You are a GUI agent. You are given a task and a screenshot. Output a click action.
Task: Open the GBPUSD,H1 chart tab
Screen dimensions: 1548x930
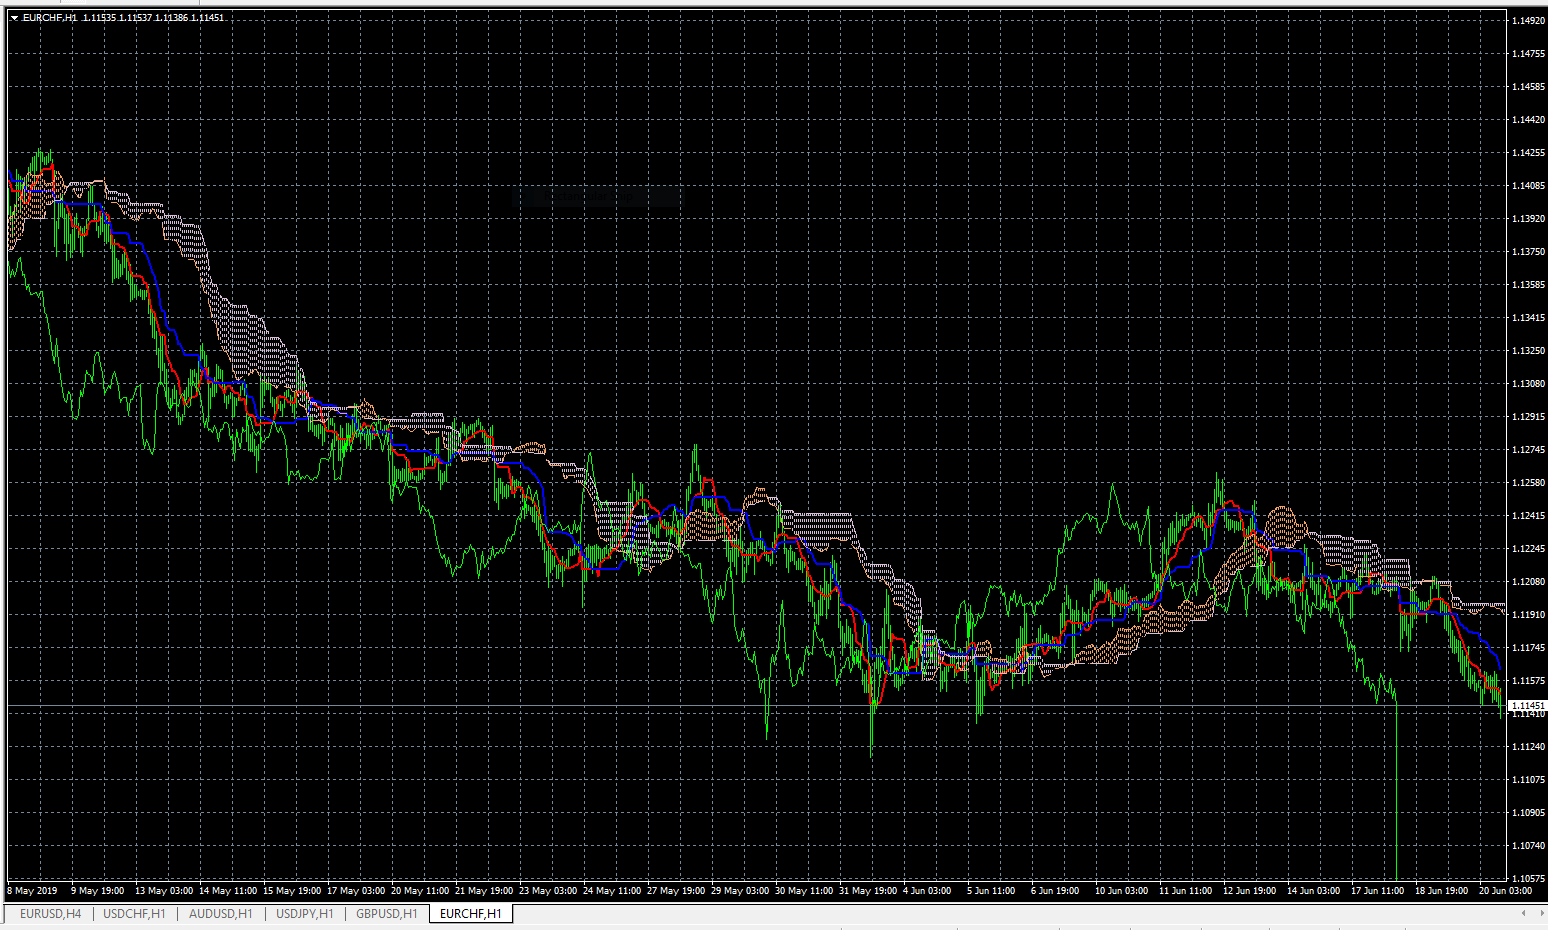[387, 913]
